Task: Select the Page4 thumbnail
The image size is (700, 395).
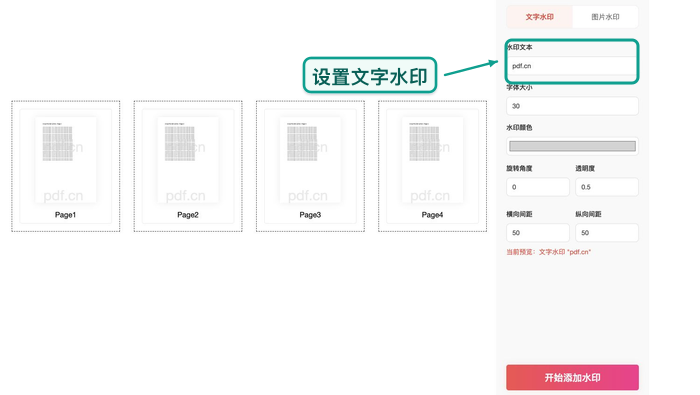Action: pos(433,166)
